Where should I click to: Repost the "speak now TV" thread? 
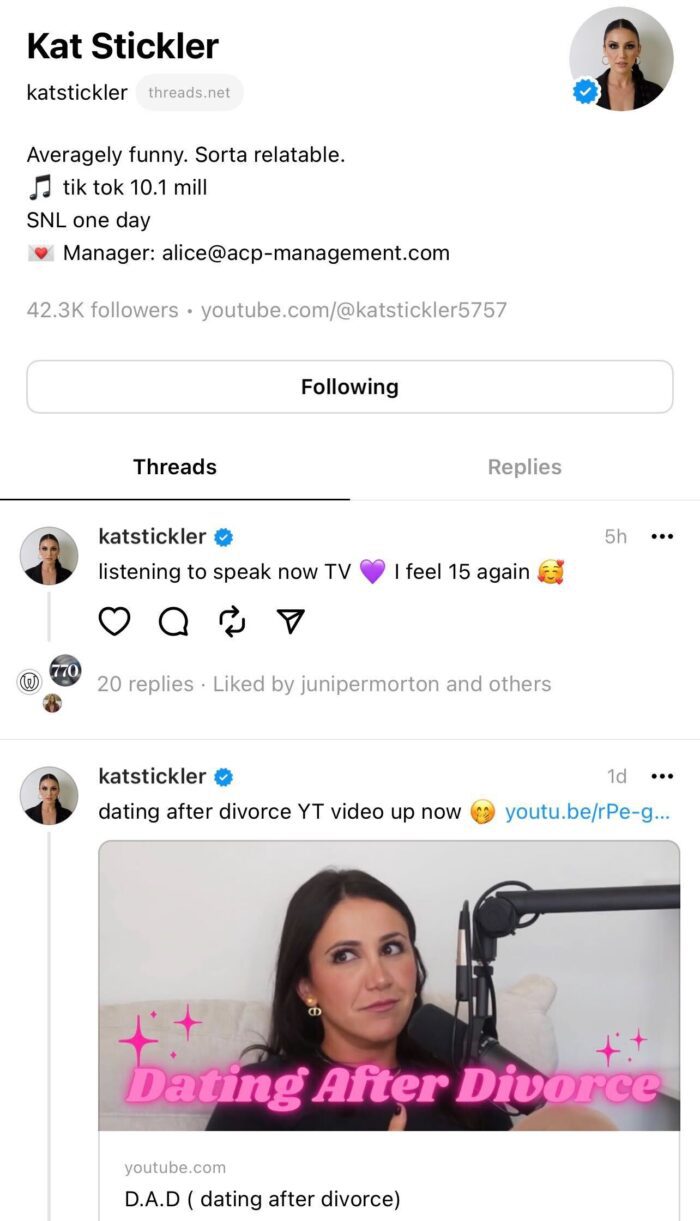tap(230, 621)
